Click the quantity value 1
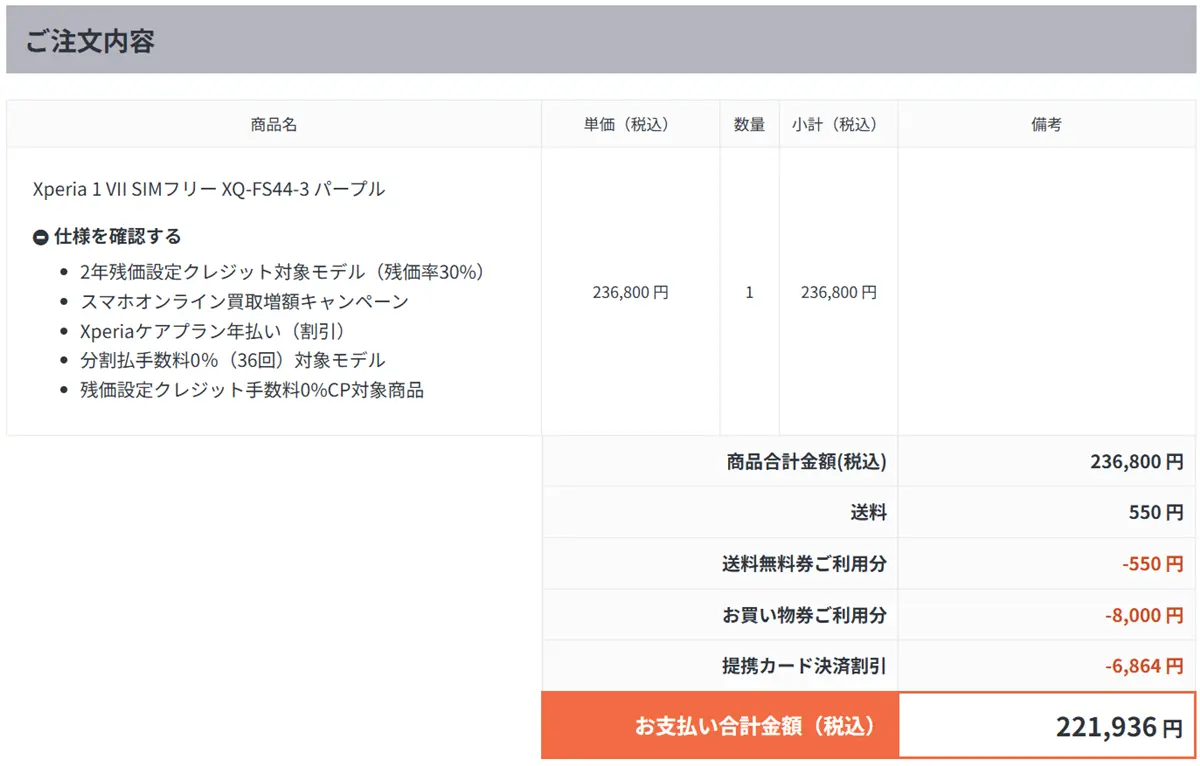1200x766 pixels. pyautogui.click(x=749, y=293)
